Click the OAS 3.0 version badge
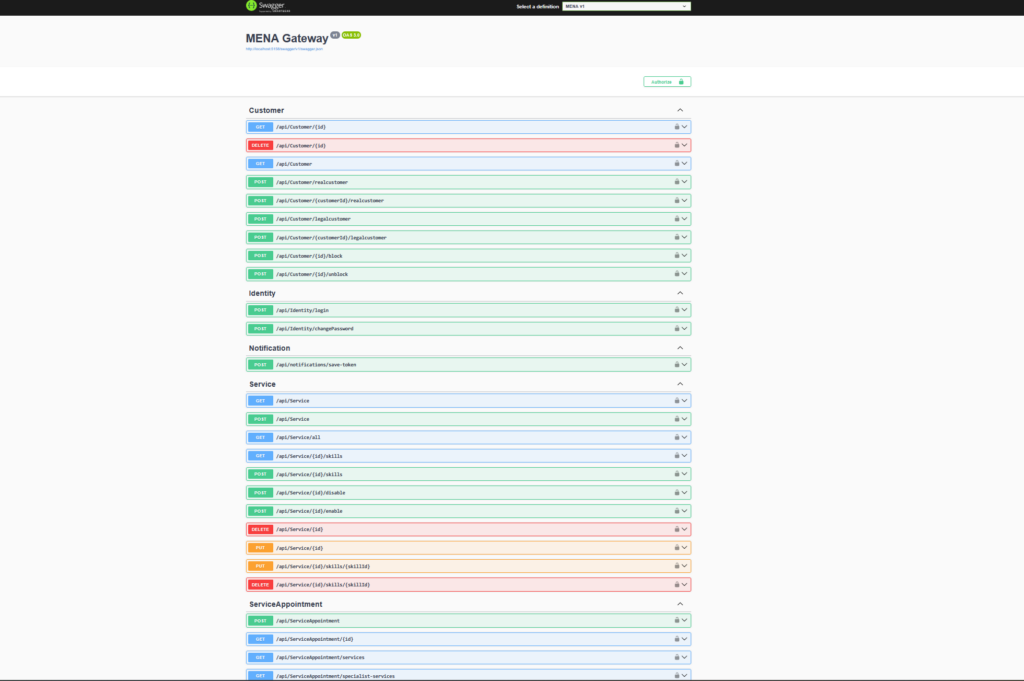 pyautogui.click(x=351, y=35)
